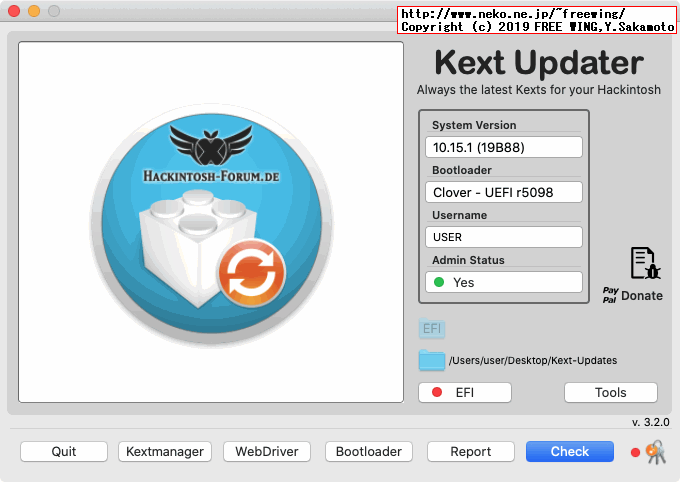This screenshot has height=482, width=680.
Task: Click the Bootloader field Clover - UEFI r5098
Action: [x=504, y=192]
